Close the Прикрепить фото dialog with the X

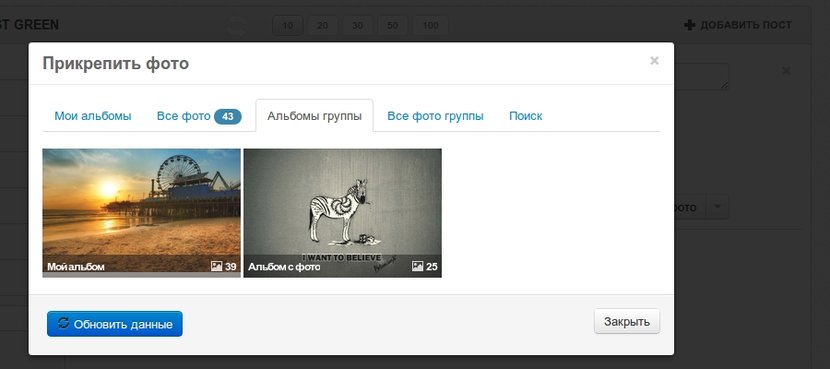click(654, 61)
